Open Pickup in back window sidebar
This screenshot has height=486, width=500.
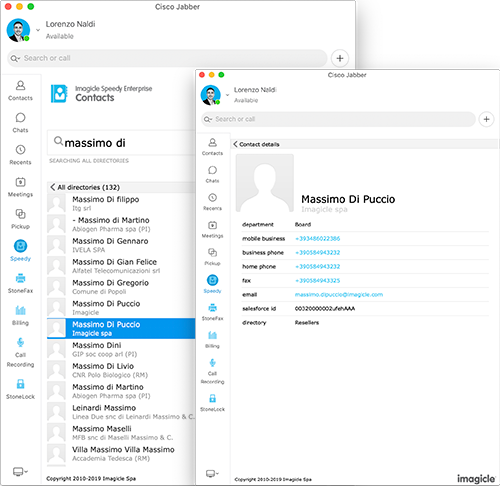pos(20,219)
